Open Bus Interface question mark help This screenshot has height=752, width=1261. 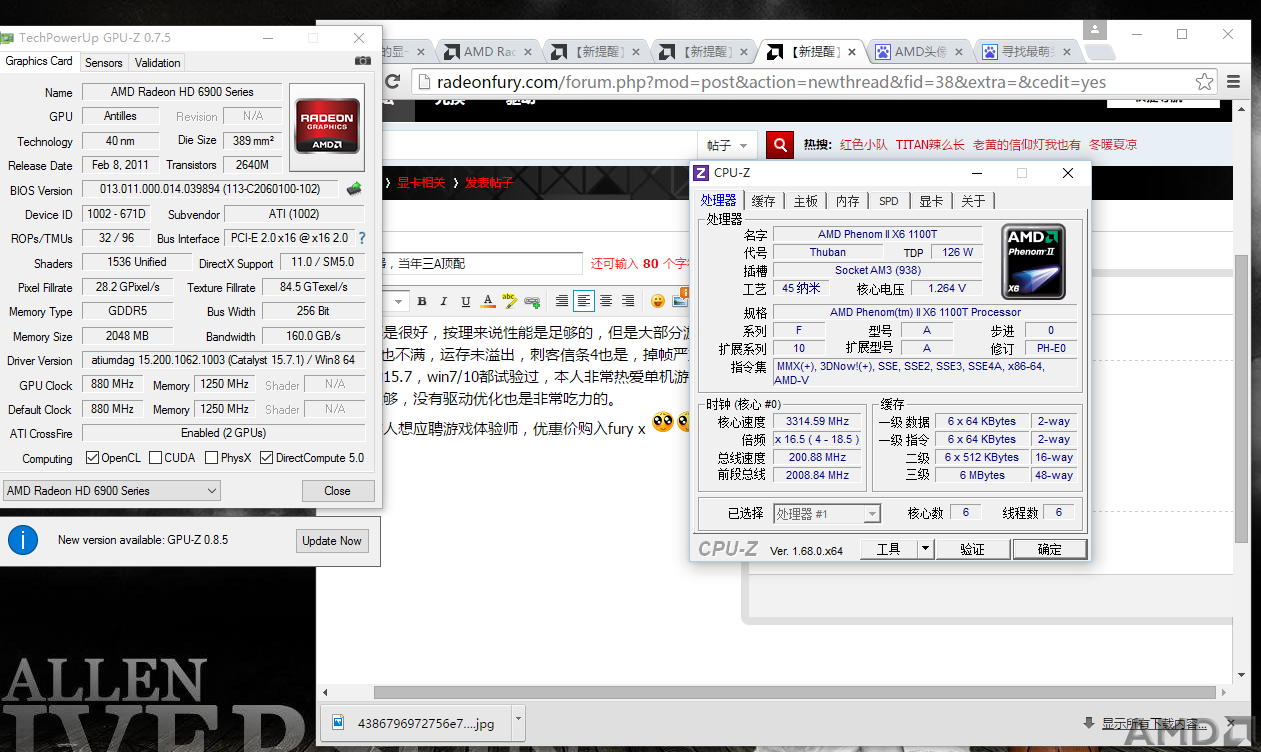(362, 238)
